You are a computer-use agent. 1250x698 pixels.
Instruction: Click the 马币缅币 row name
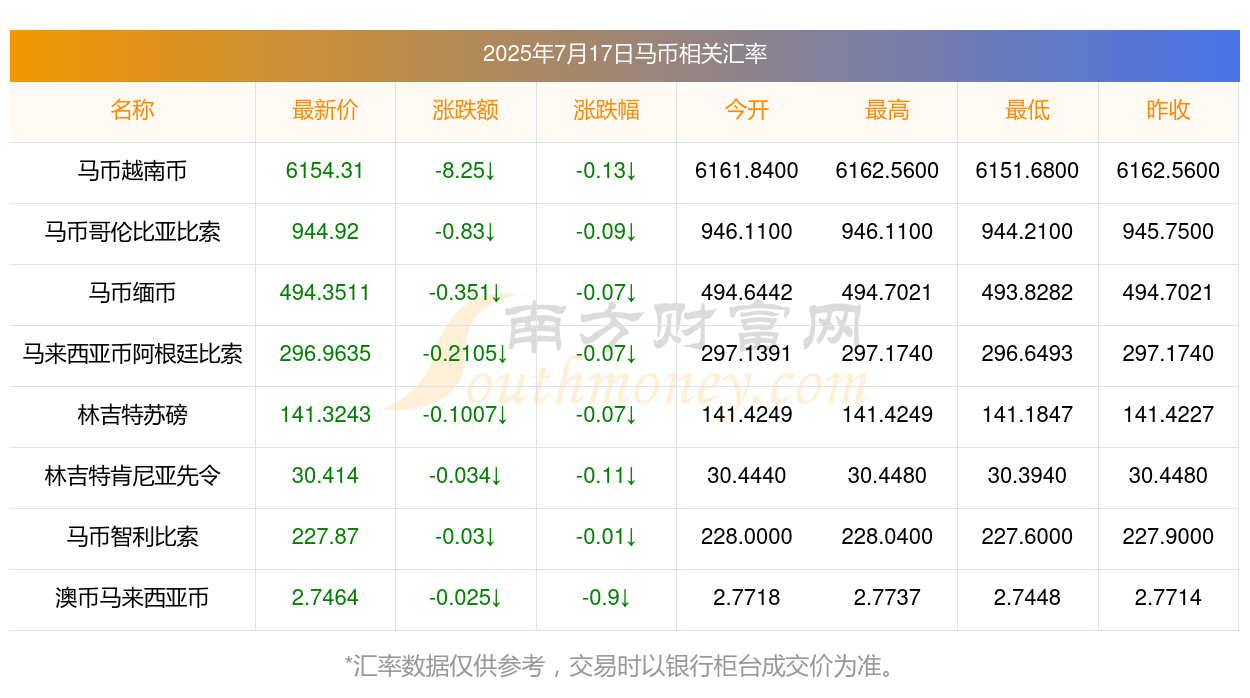(132, 293)
